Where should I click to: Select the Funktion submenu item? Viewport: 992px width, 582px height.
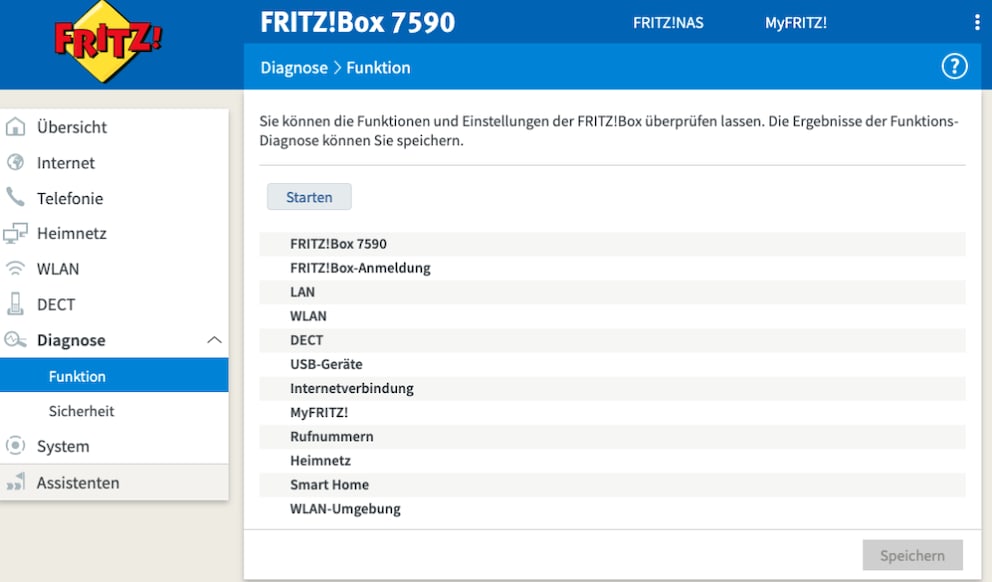114,375
